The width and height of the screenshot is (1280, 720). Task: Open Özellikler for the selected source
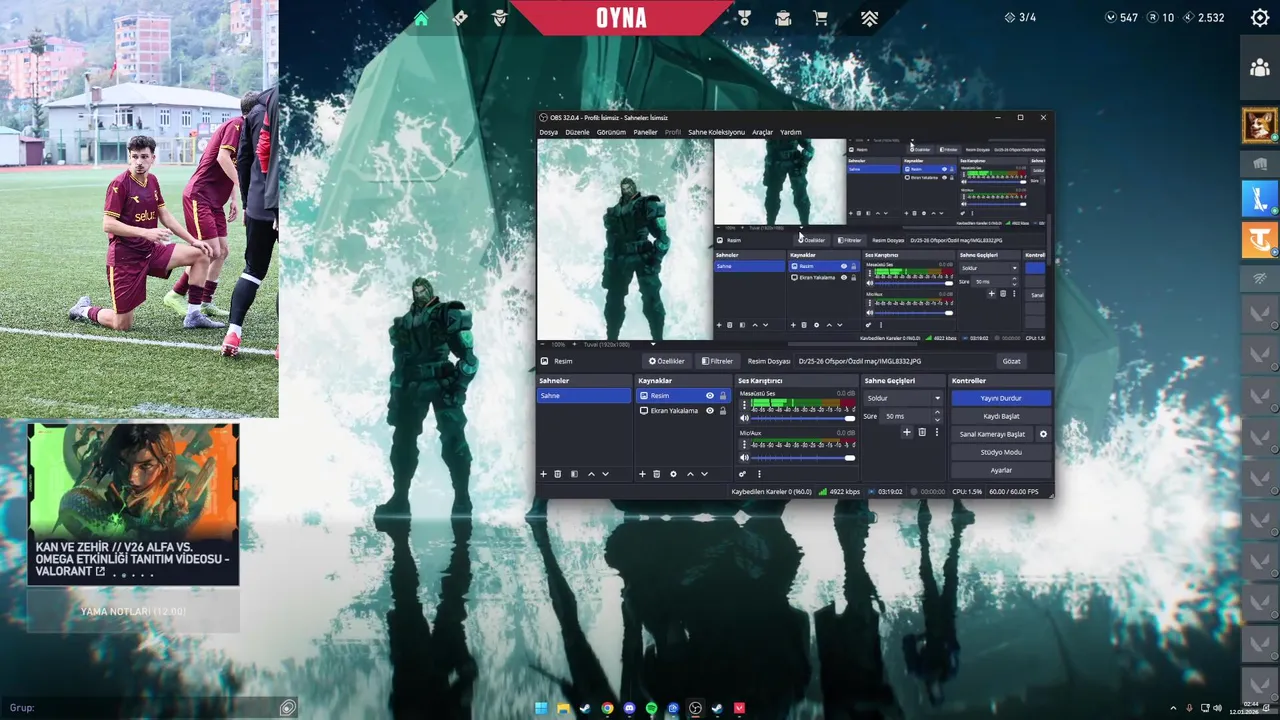[x=667, y=361]
